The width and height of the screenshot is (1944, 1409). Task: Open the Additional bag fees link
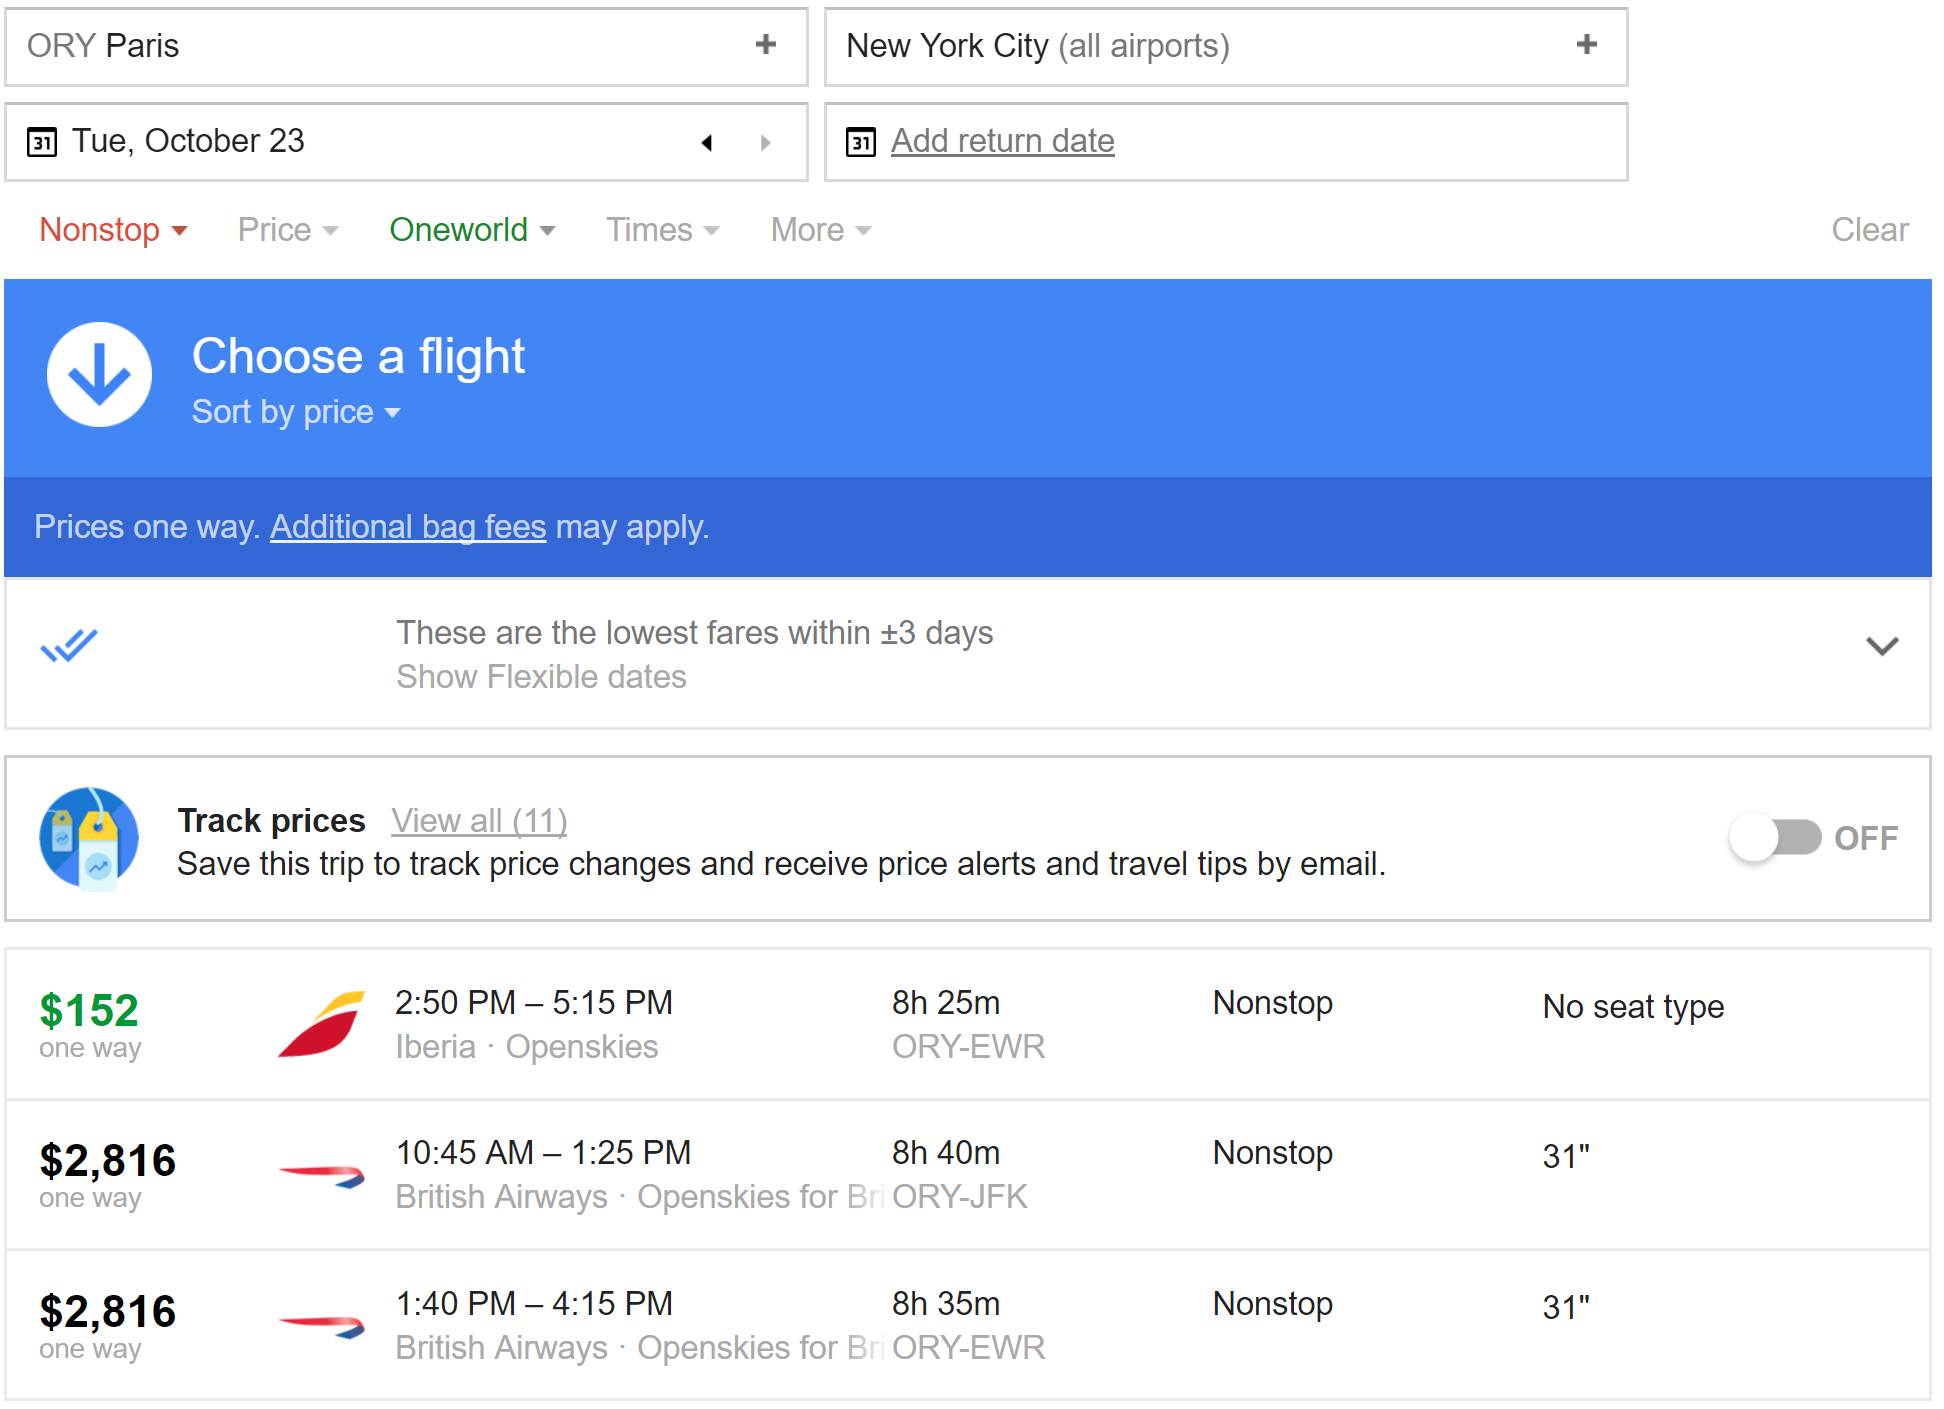click(x=408, y=527)
